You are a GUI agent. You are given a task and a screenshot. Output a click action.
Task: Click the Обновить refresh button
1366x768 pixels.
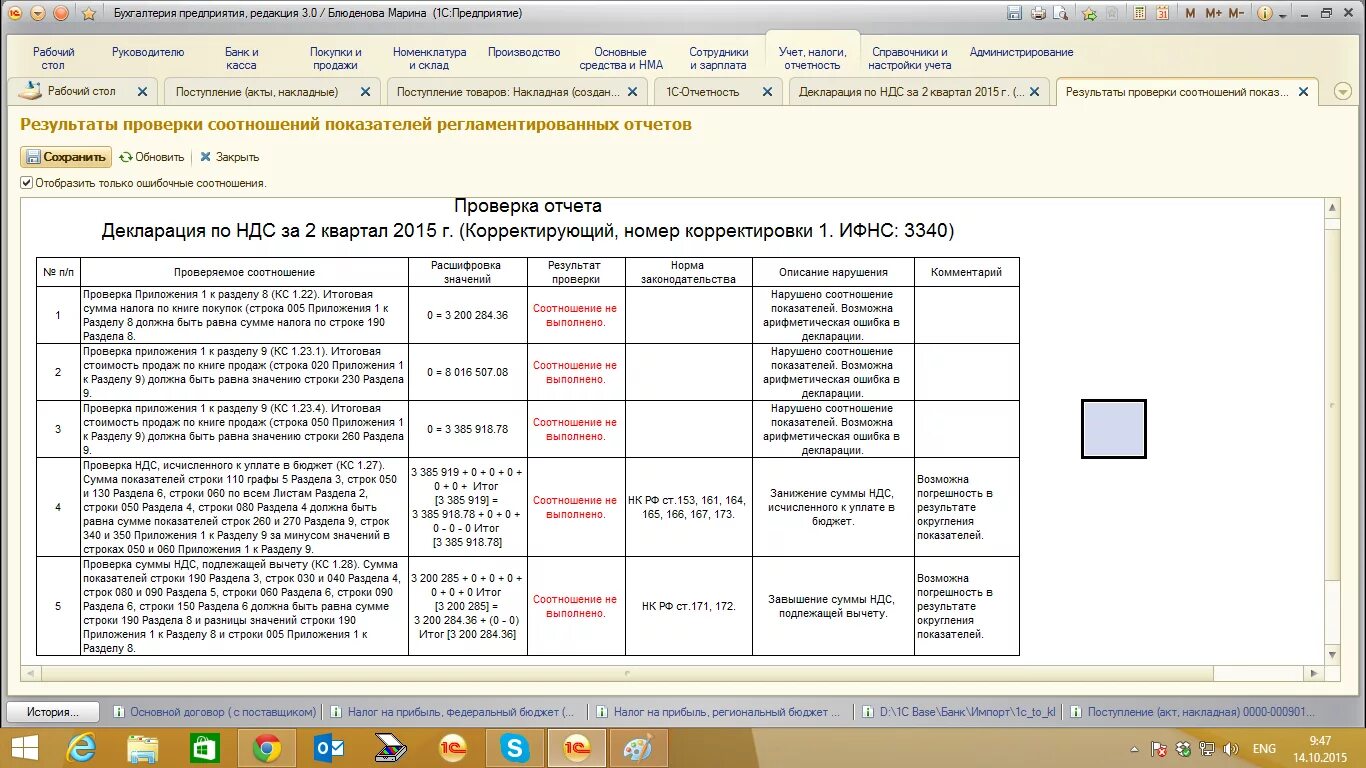(152, 157)
